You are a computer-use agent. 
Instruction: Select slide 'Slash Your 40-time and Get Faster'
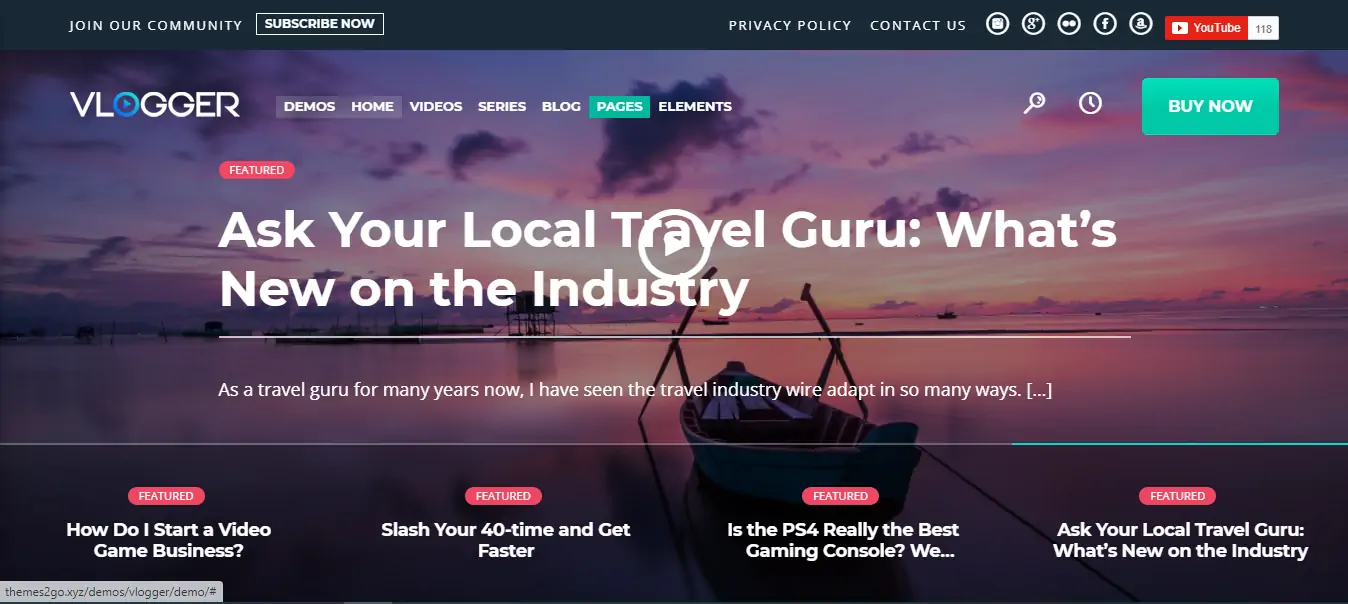[506, 540]
